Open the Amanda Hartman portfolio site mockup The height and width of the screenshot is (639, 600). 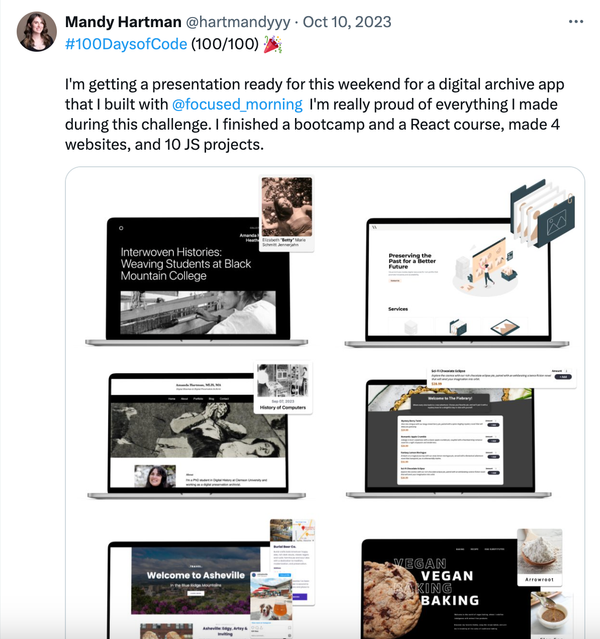click(196, 436)
